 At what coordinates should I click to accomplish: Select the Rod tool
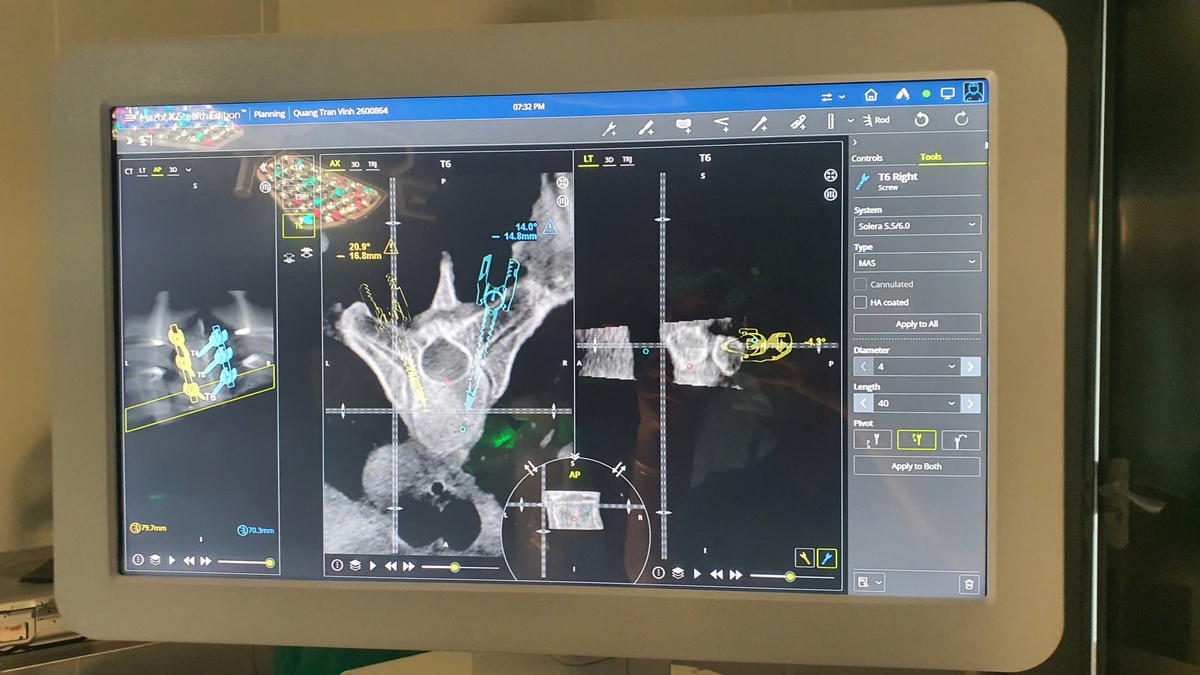pyautogui.click(x=876, y=120)
